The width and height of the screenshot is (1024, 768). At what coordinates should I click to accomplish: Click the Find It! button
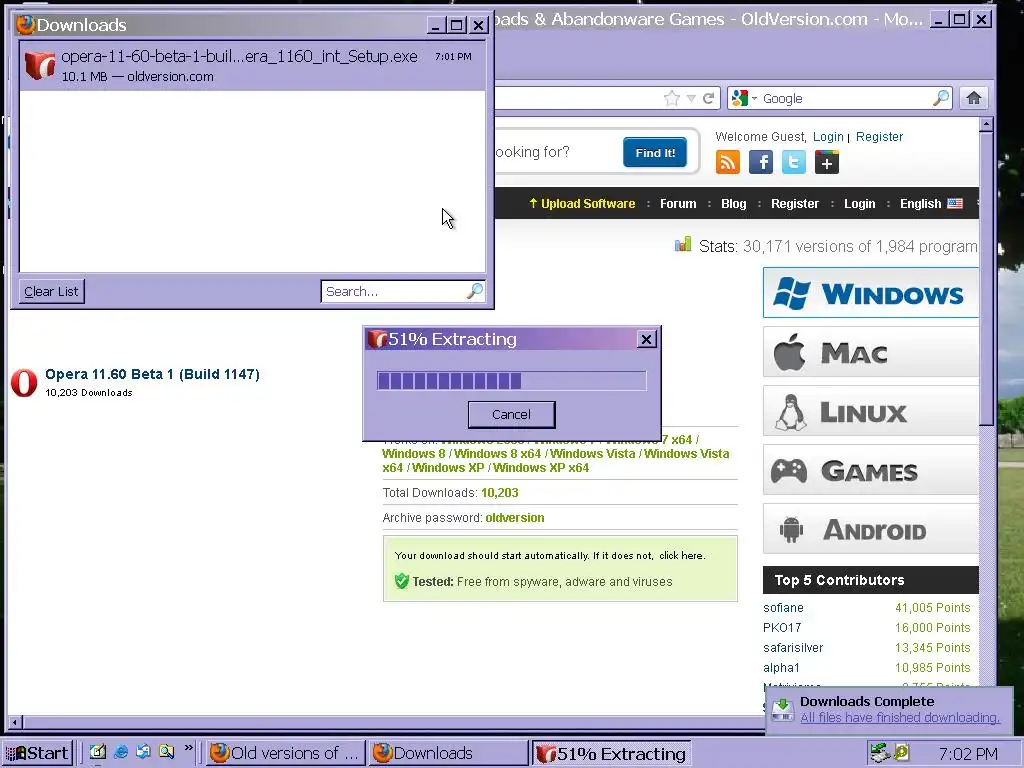tap(655, 153)
